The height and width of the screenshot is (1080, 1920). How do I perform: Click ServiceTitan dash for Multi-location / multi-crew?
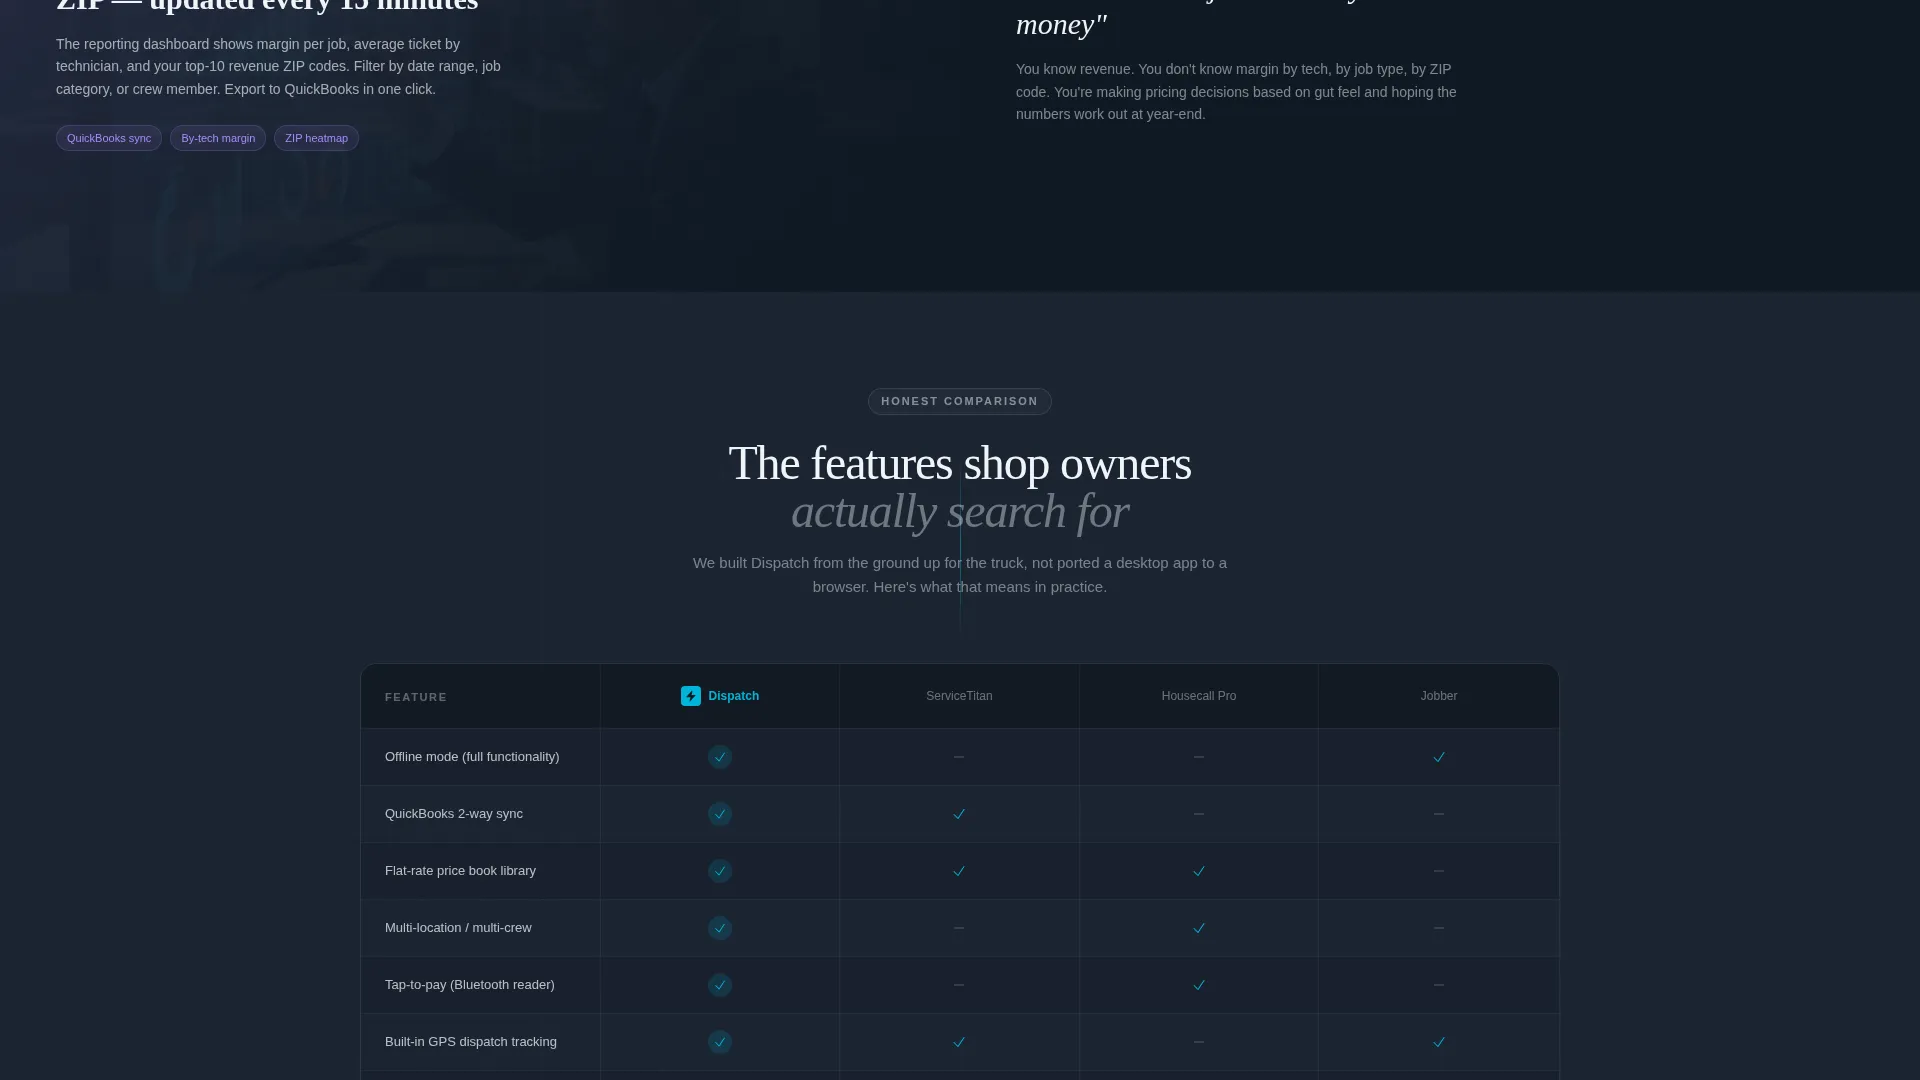(959, 928)
